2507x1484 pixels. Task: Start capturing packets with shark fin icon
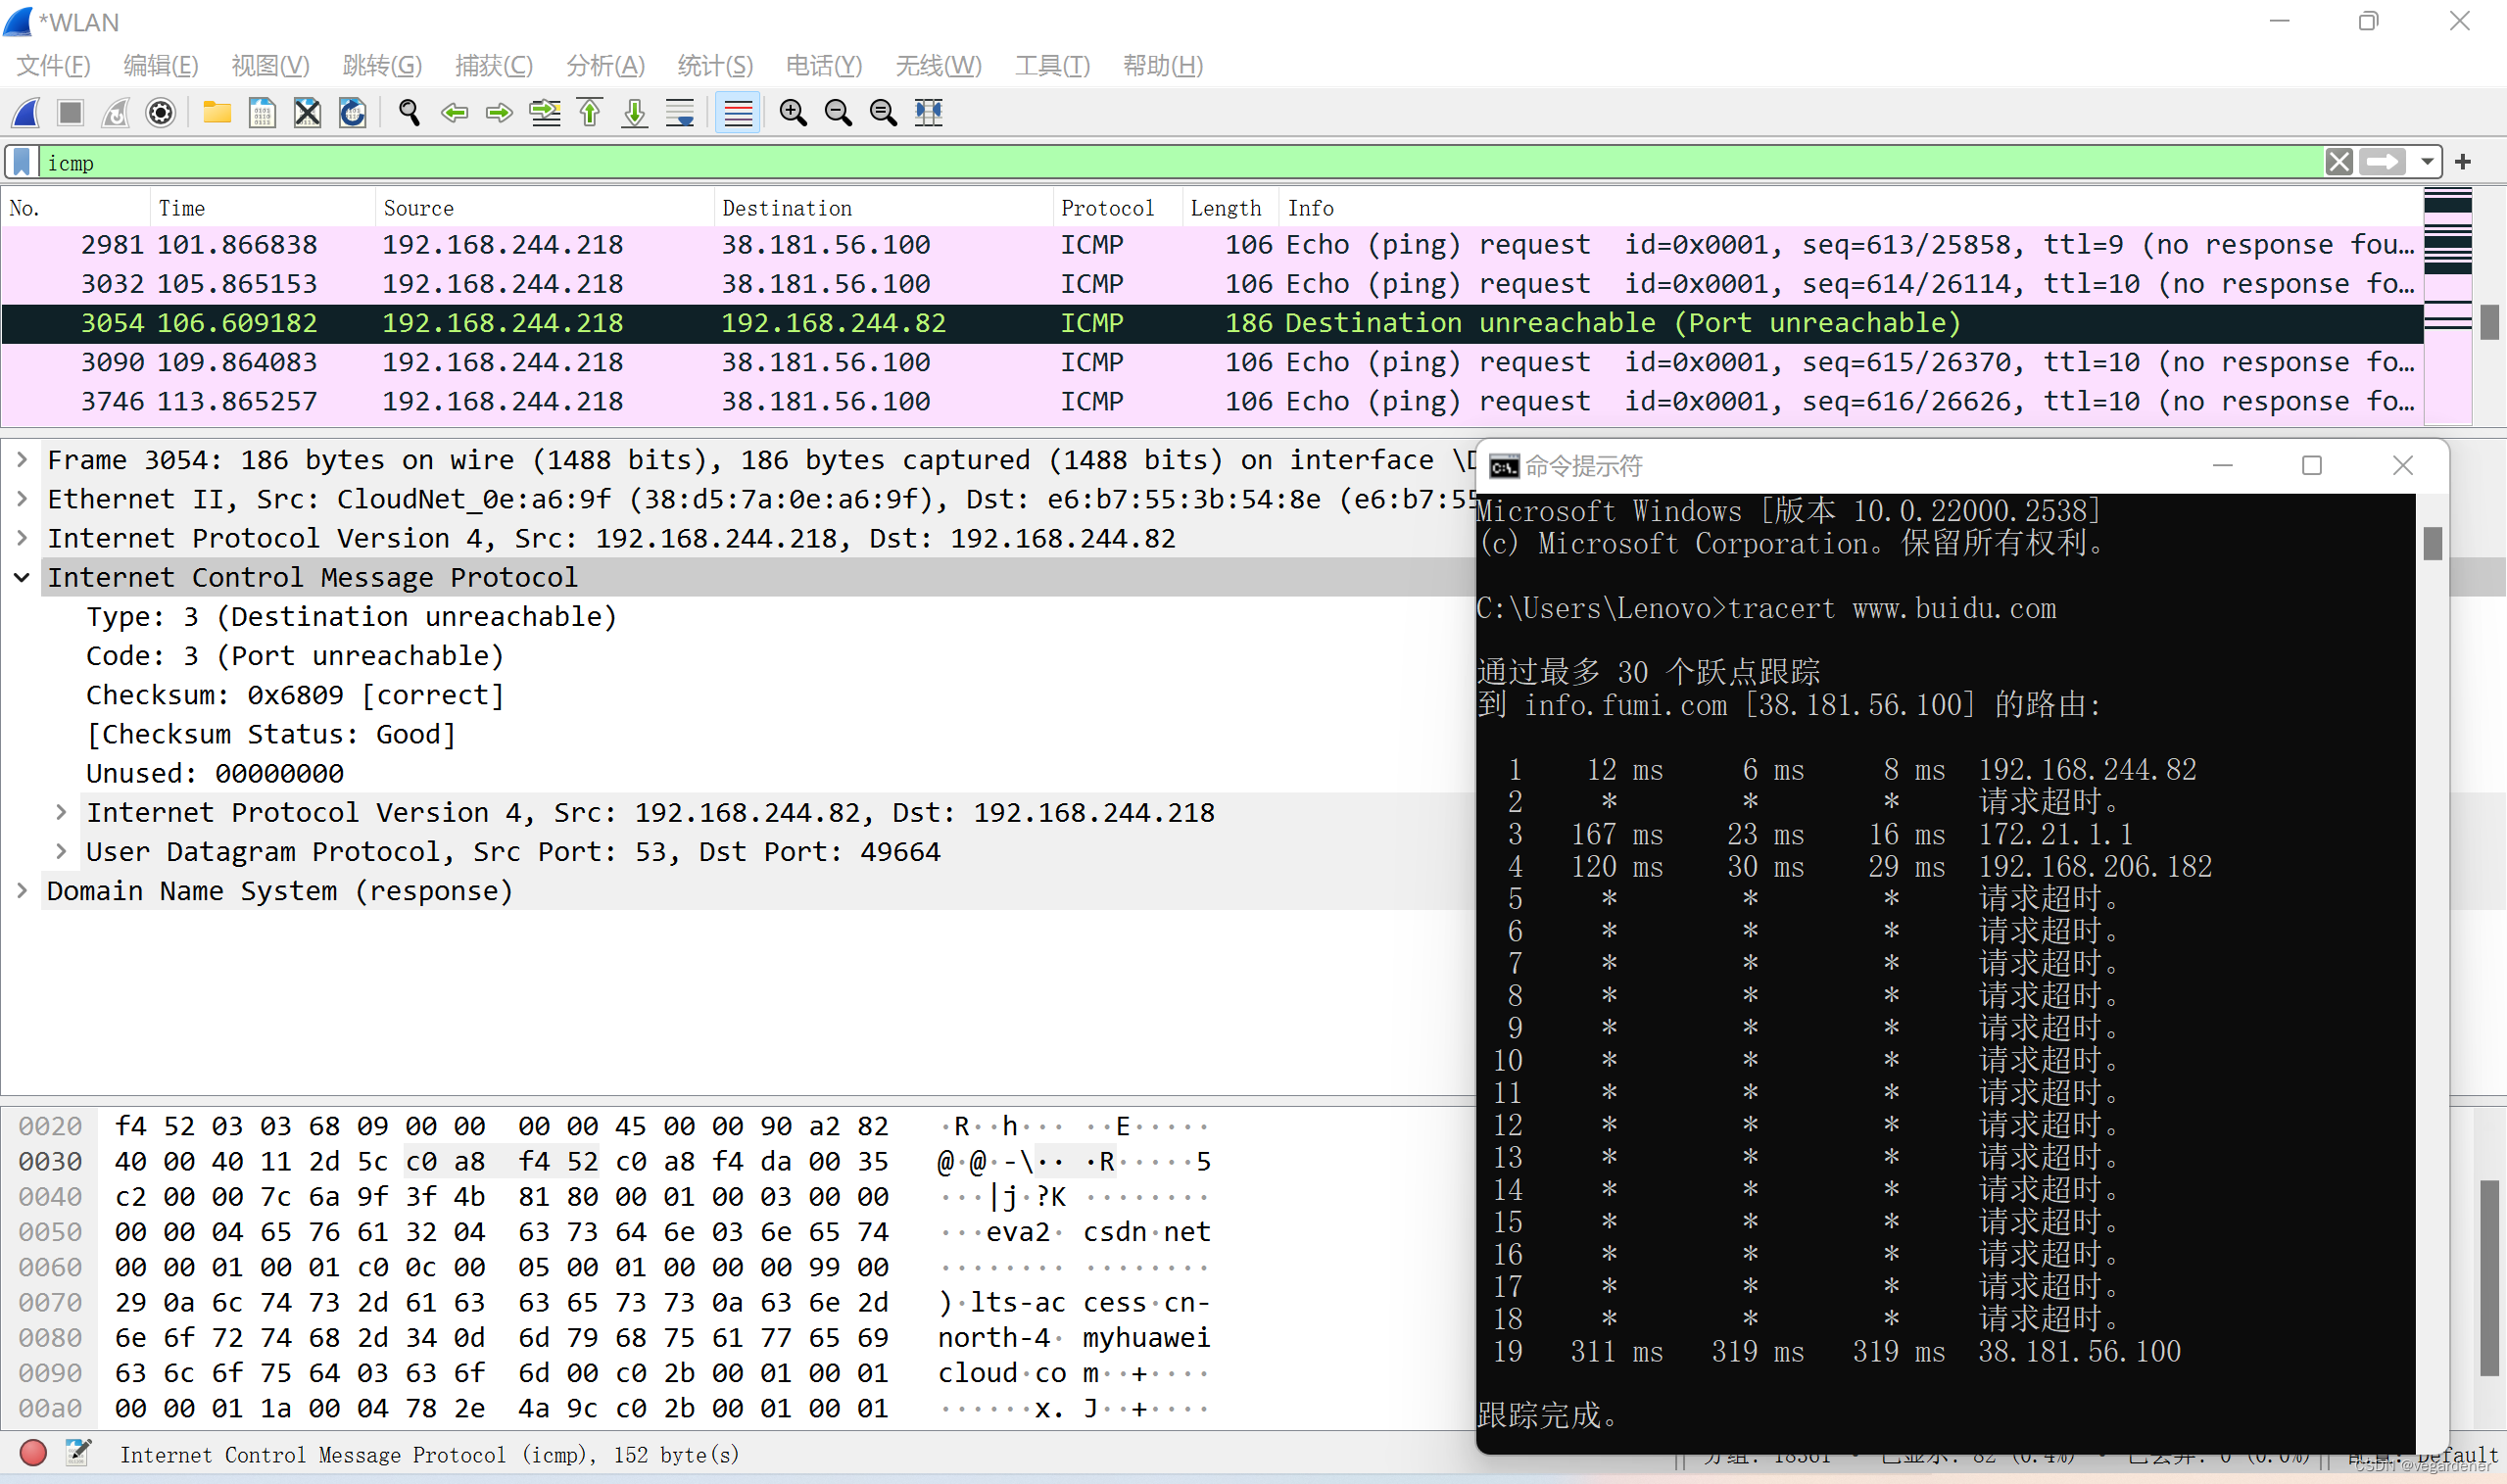click(x=26, y=112)
